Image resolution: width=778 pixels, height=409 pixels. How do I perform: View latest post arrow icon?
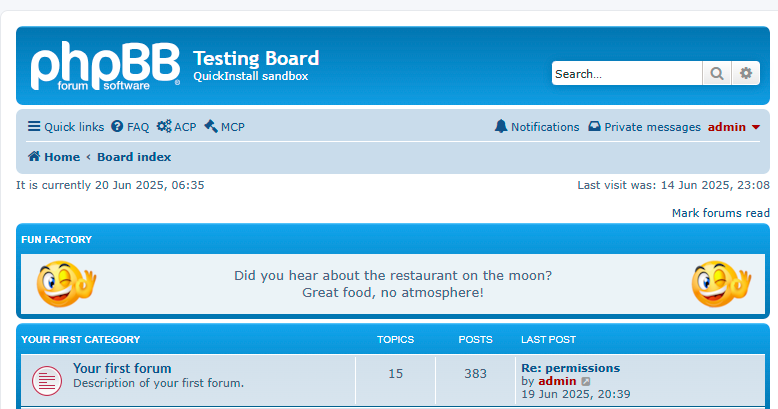(x=586, y=382)
